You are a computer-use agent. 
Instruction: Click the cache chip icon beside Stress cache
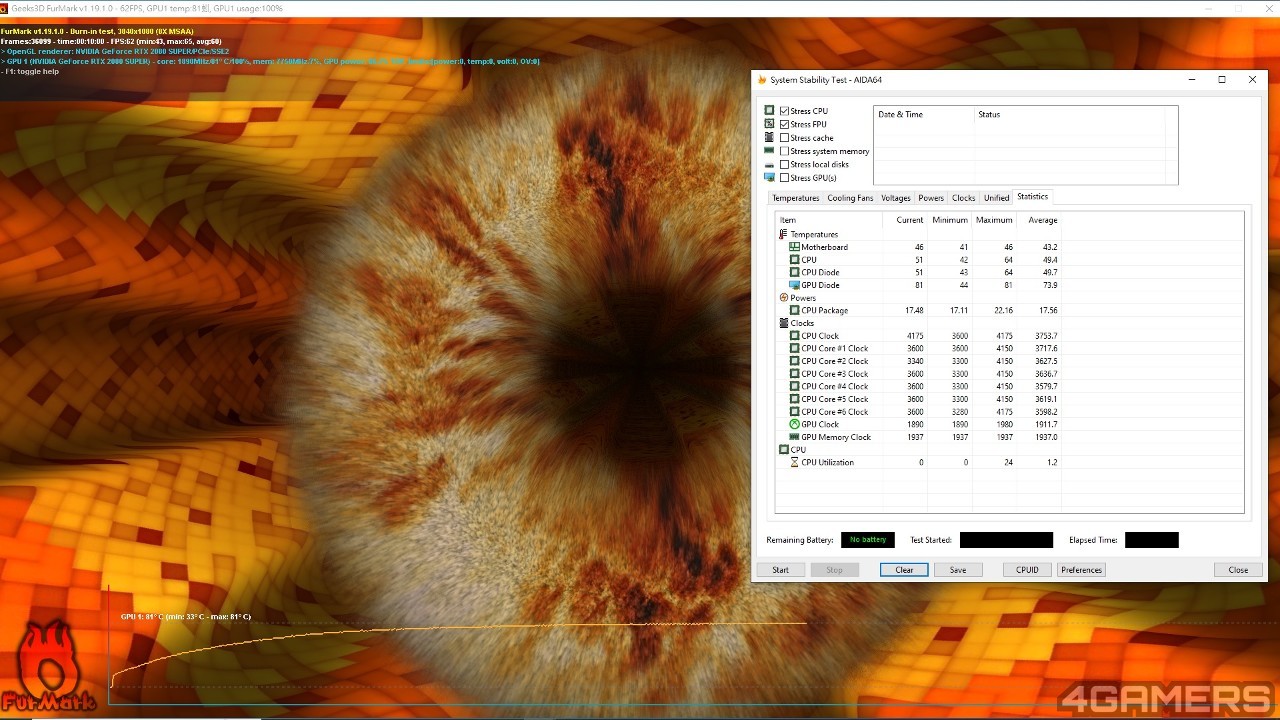769,137
